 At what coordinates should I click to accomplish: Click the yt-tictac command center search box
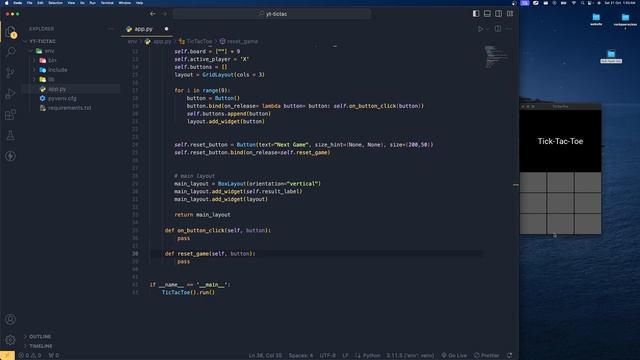click(272, 13)
